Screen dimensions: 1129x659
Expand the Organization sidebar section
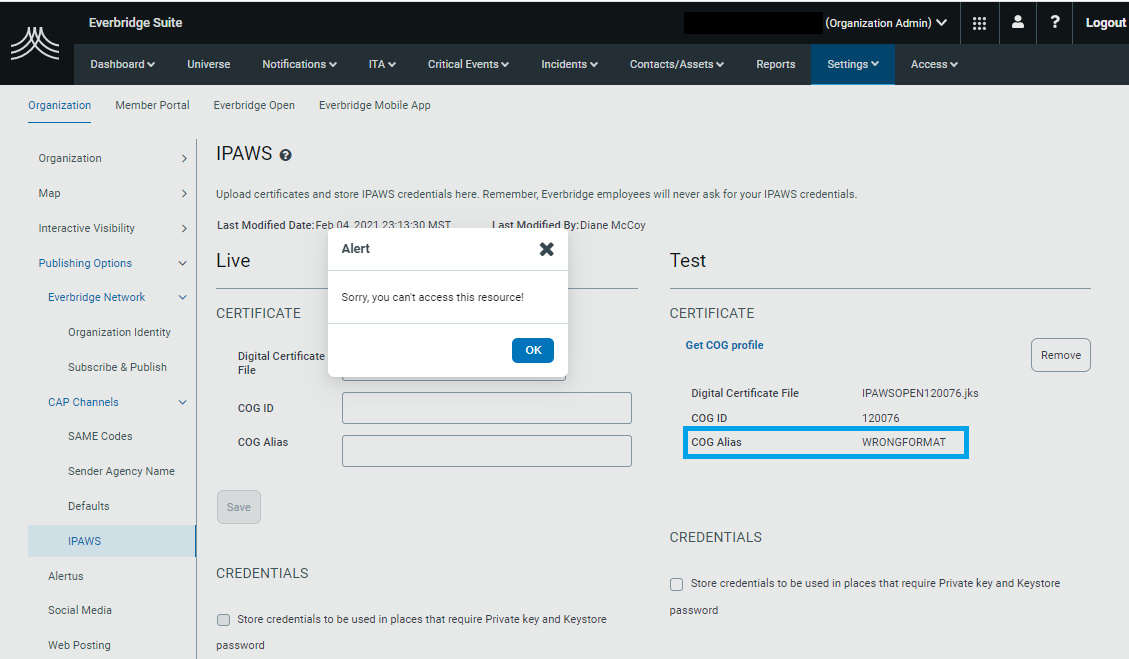point(184,158)
